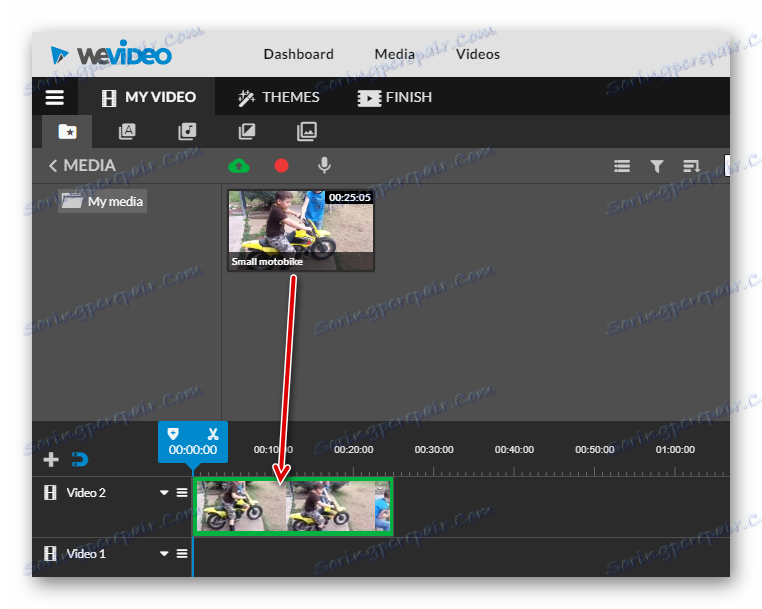
Task: Expand the Video 2 track dropdown arrow
Action: [x=164, y=493]
